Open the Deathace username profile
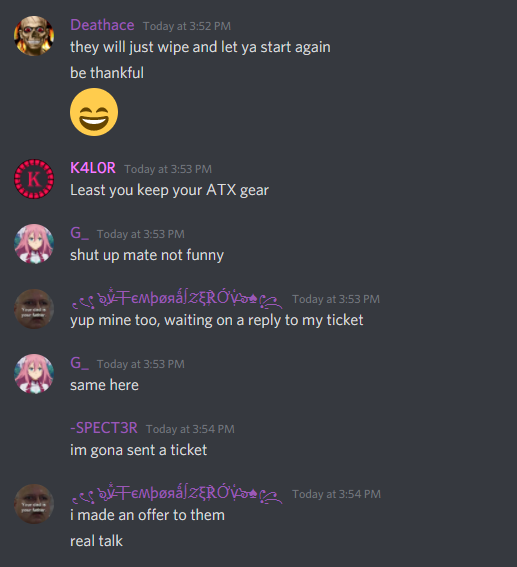 click(102, 25)
